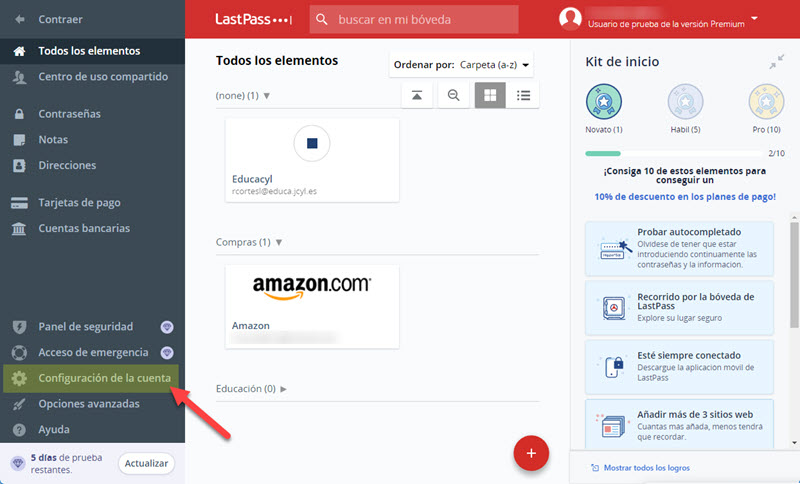Select the Notas note icon
Screen dimensions: 800x484
[x=19, y=140]
